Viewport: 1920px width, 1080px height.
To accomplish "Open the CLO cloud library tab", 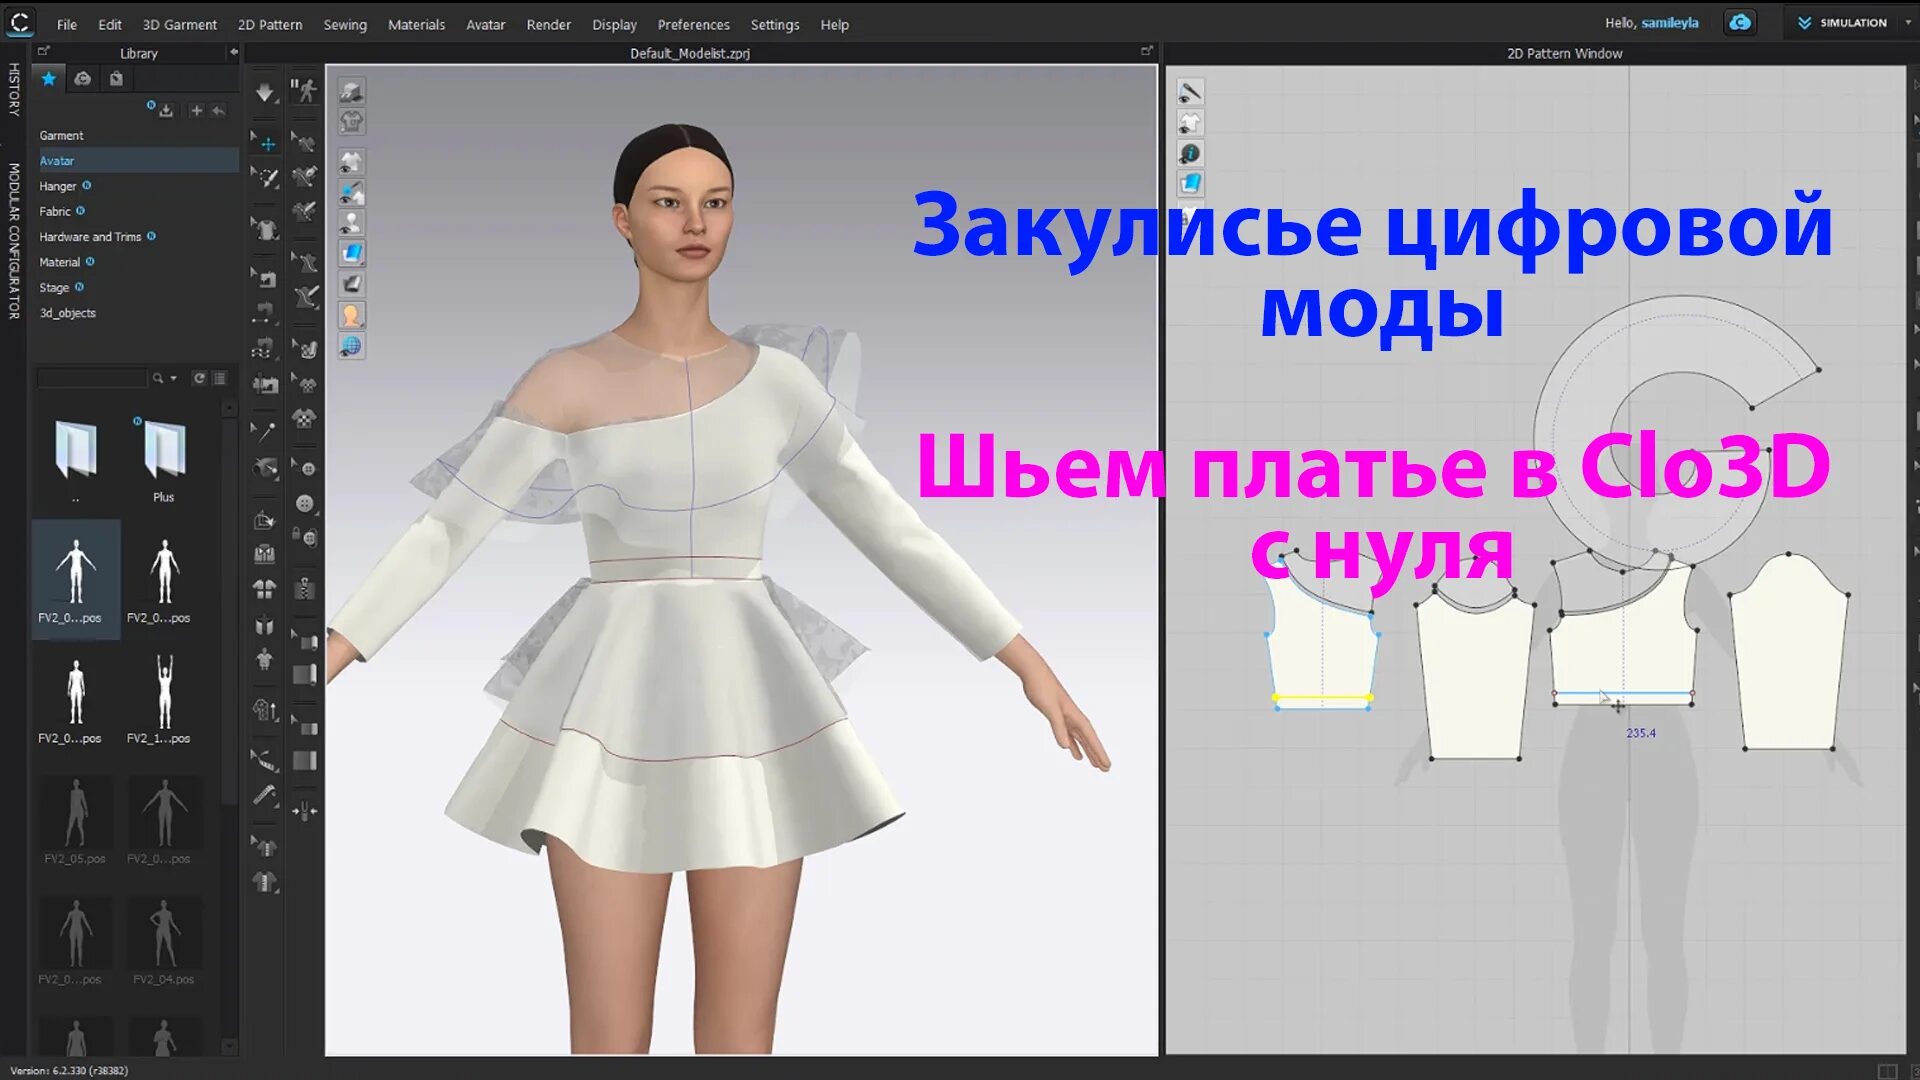I will point(83,79).
